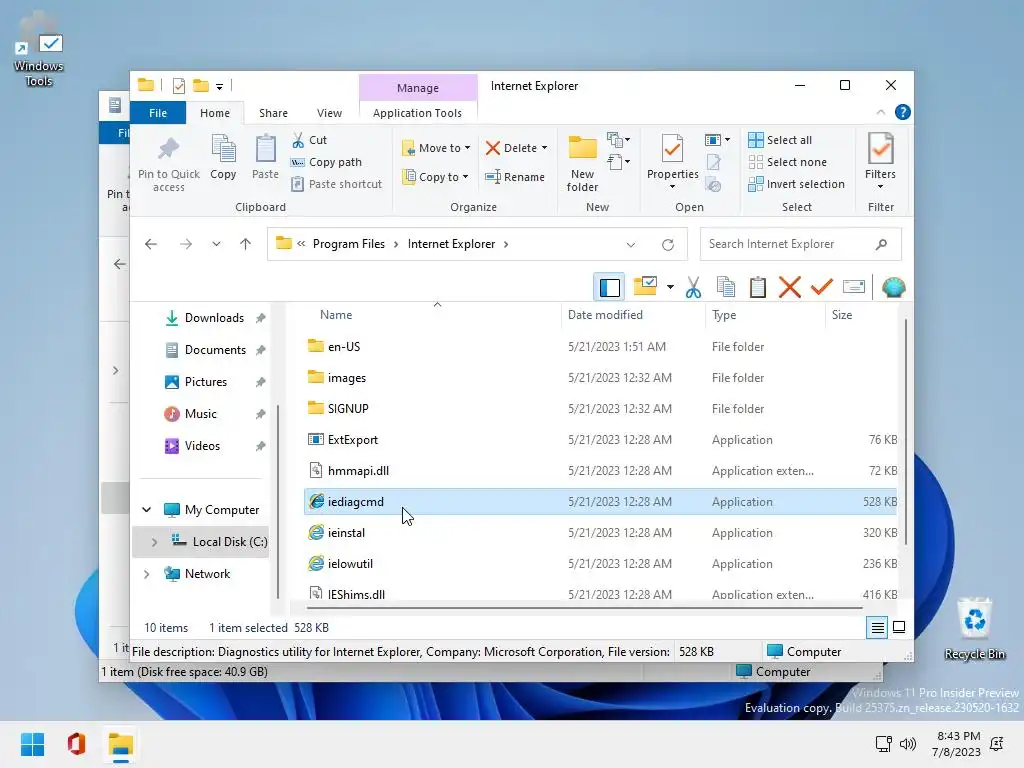The width and height of the screenshot is (1024, 768).
Task: Click the globe toolbar icon
Action: tap(893, 287)
